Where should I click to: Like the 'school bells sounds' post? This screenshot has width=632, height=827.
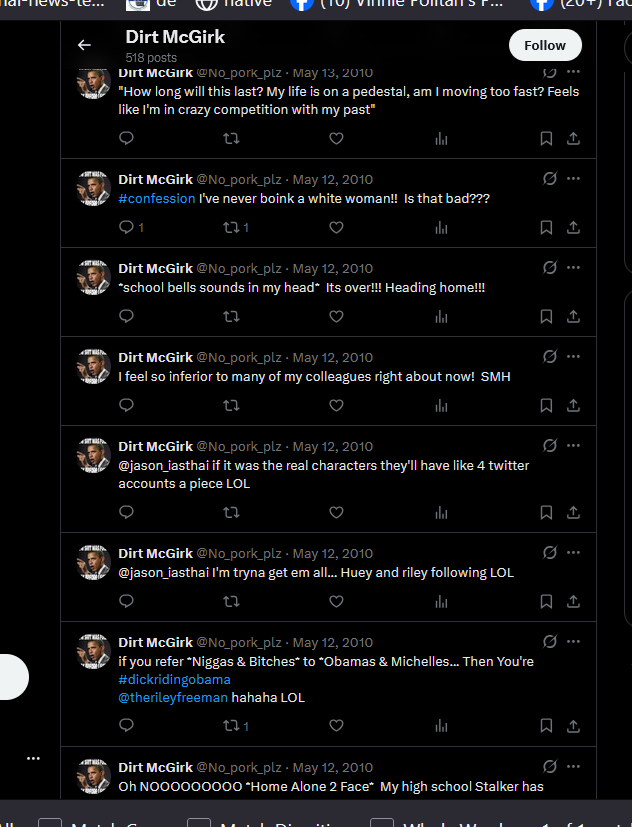337,316
